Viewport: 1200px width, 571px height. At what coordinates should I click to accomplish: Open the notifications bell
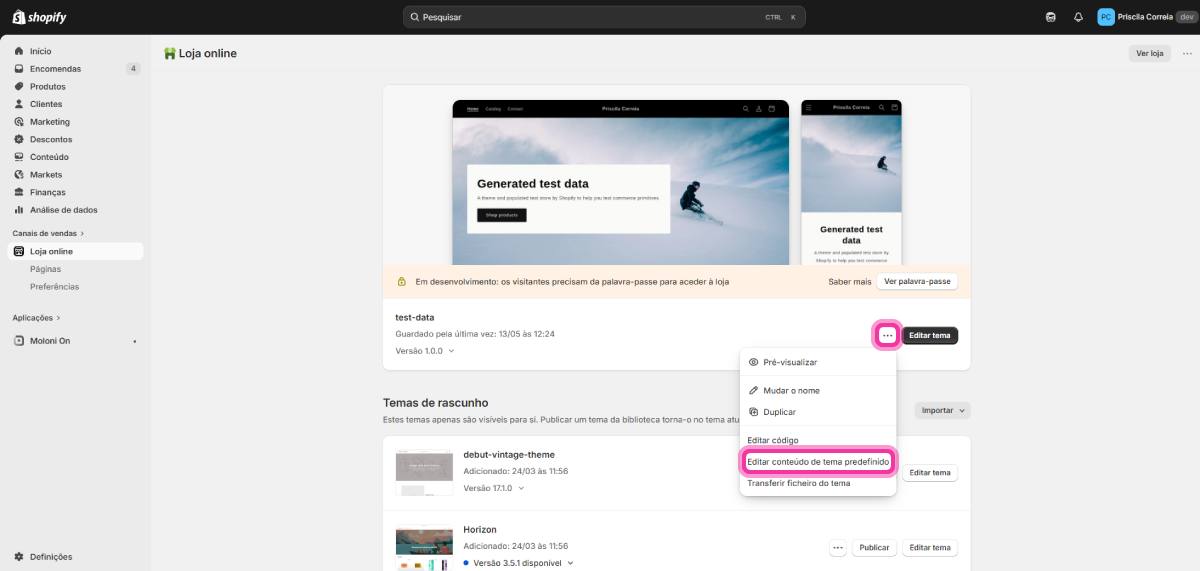coord(1078,17)
